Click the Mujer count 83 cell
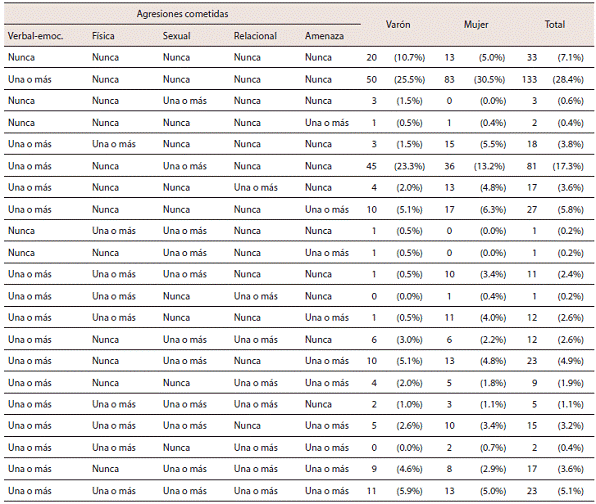 [449, 79]
